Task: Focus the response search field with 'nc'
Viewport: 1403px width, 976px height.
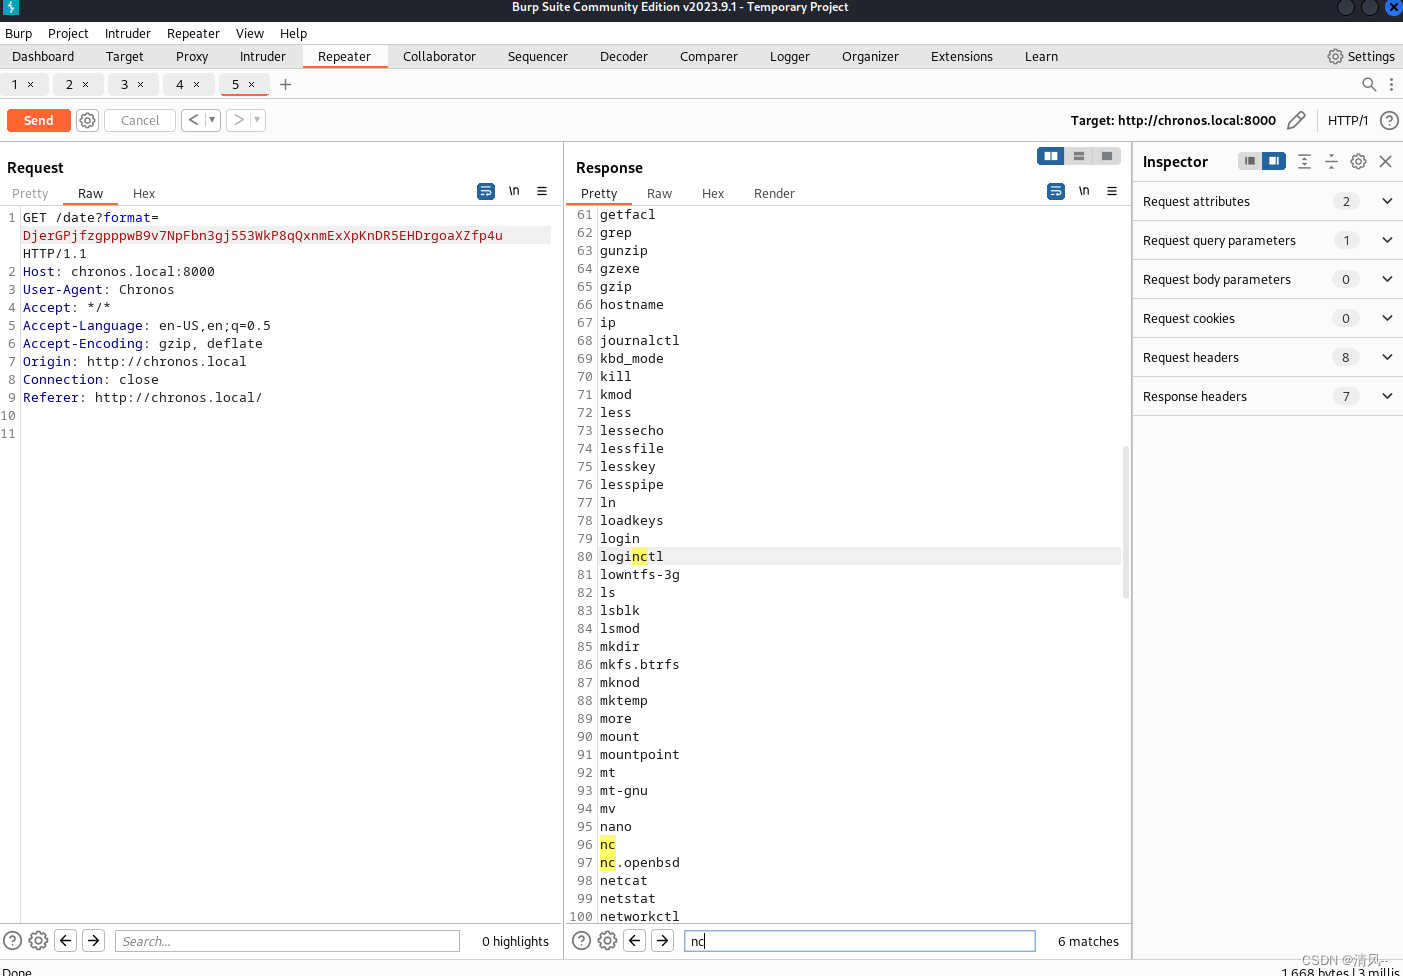Action: [859, 941]
